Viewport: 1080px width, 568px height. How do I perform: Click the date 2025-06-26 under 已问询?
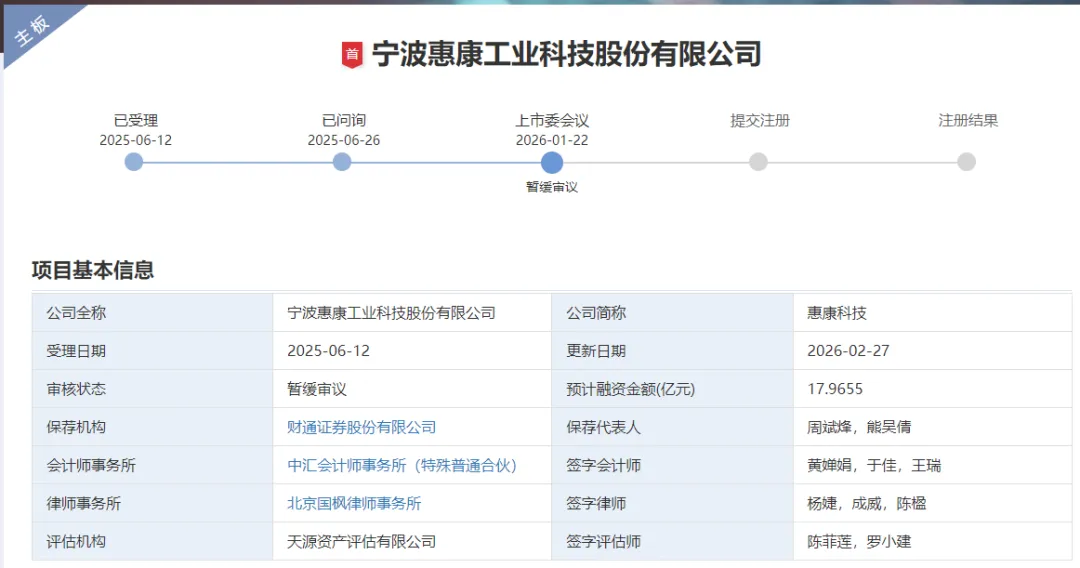click(344, 140)
